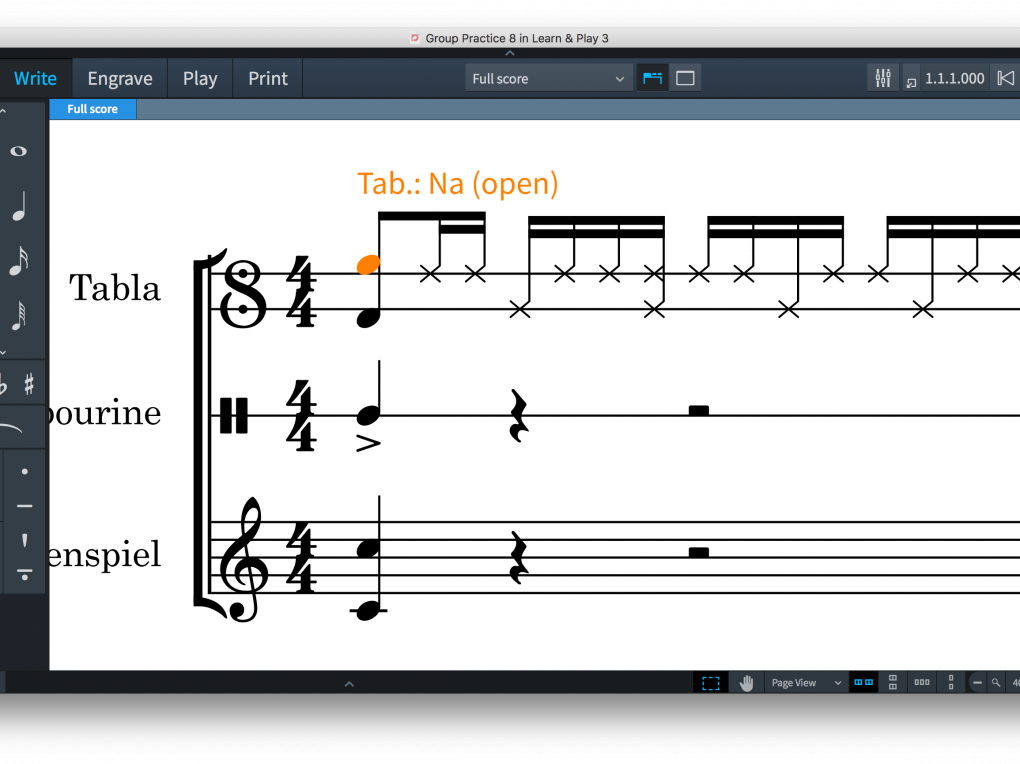Toggle hide panels full-screen view button
This screenshot has height=764, width=1020.
pos(685,79)
